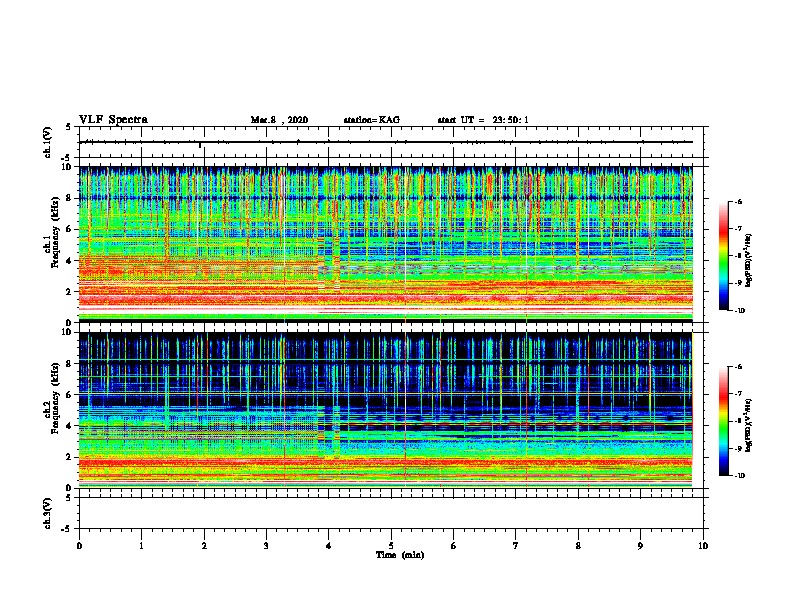Click the ch.2 "Frequency (kHz)" axis label
Screen dimensions: 792x612
55,398
